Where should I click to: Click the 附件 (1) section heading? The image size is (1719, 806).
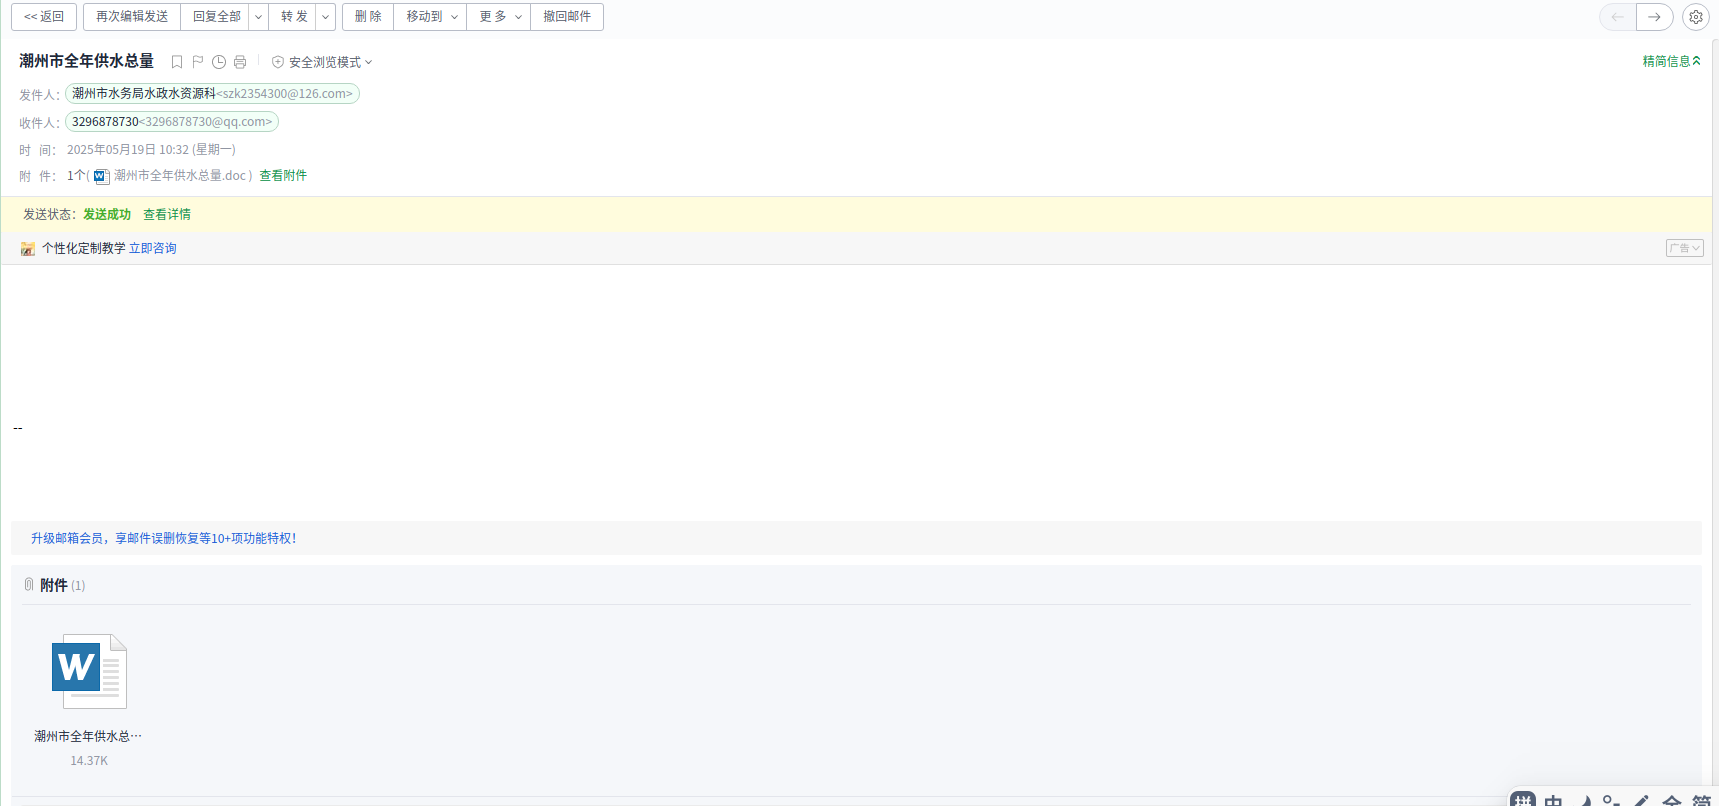62,586
